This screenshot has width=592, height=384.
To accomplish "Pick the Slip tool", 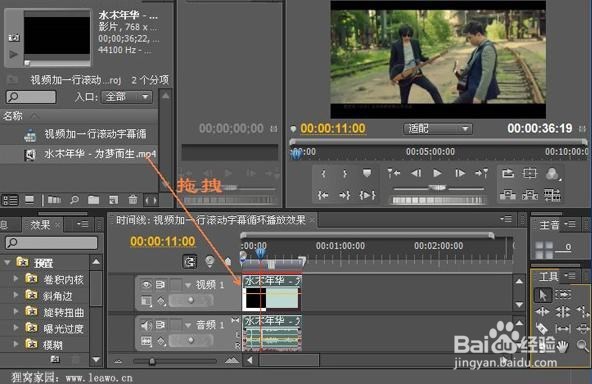I will 563,329.
